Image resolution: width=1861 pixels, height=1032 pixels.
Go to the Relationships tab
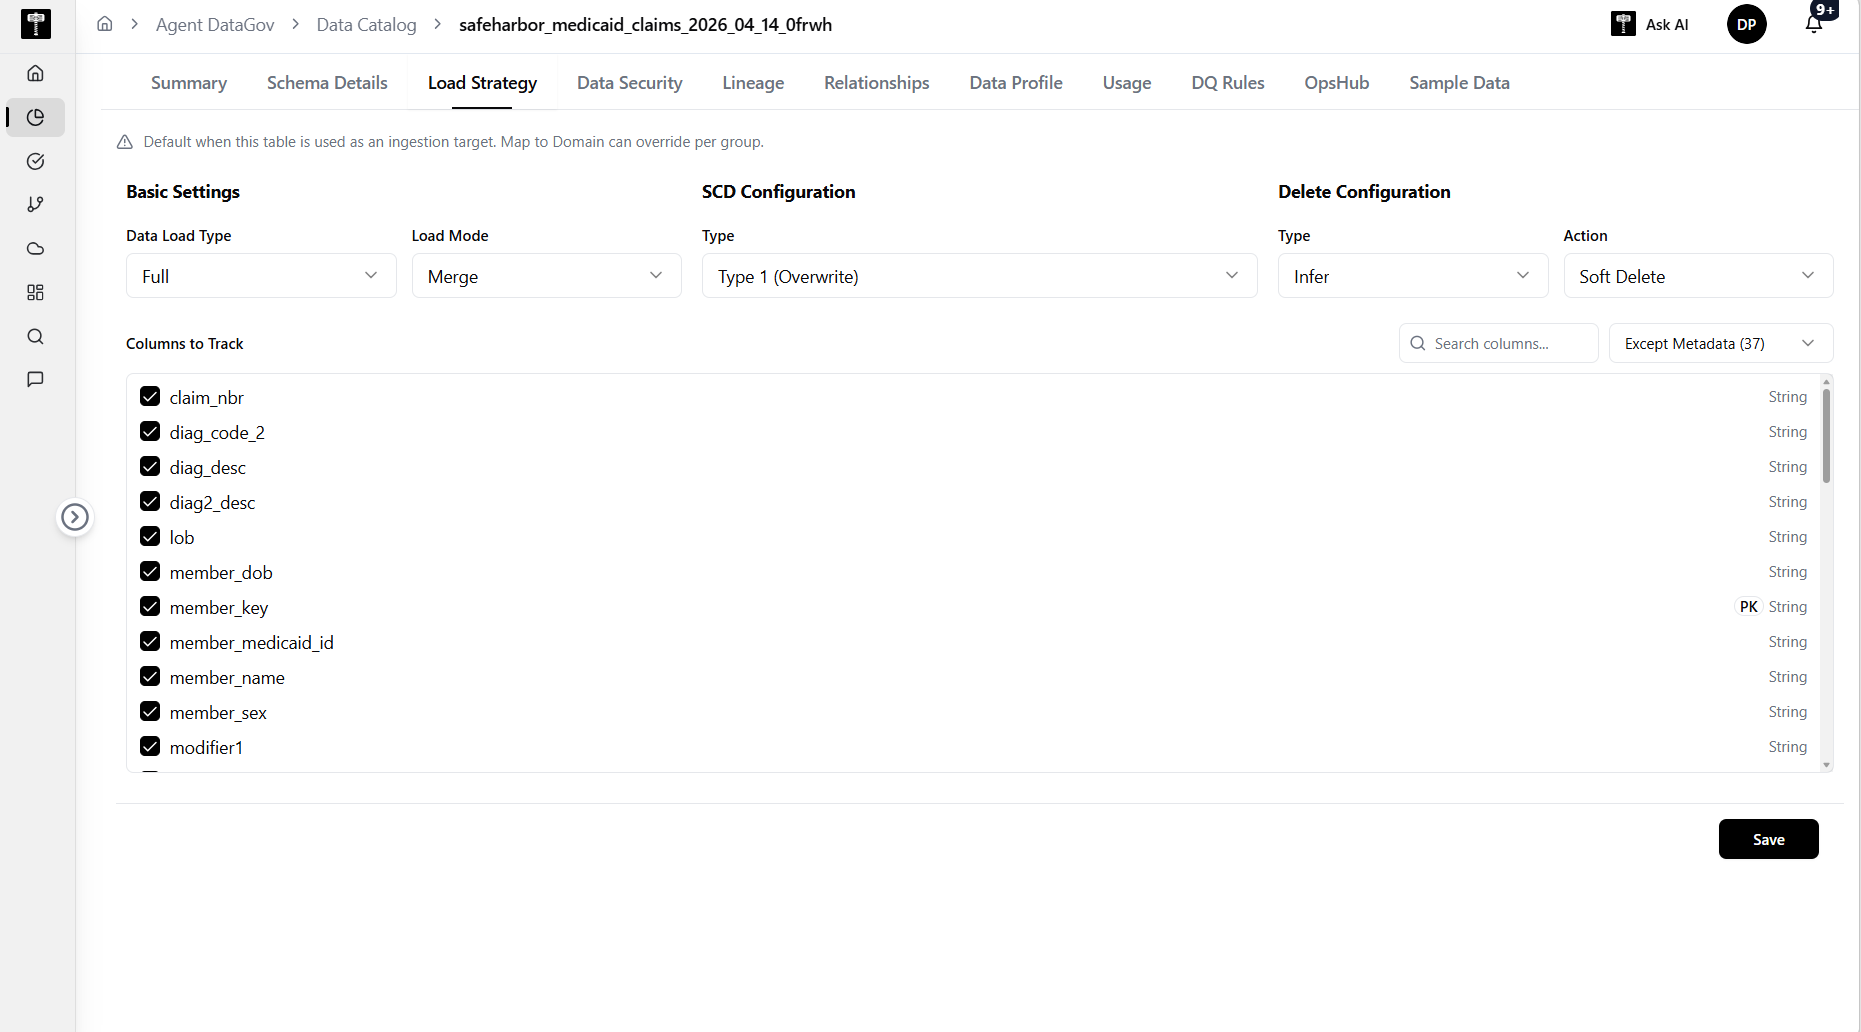[877, 83]
